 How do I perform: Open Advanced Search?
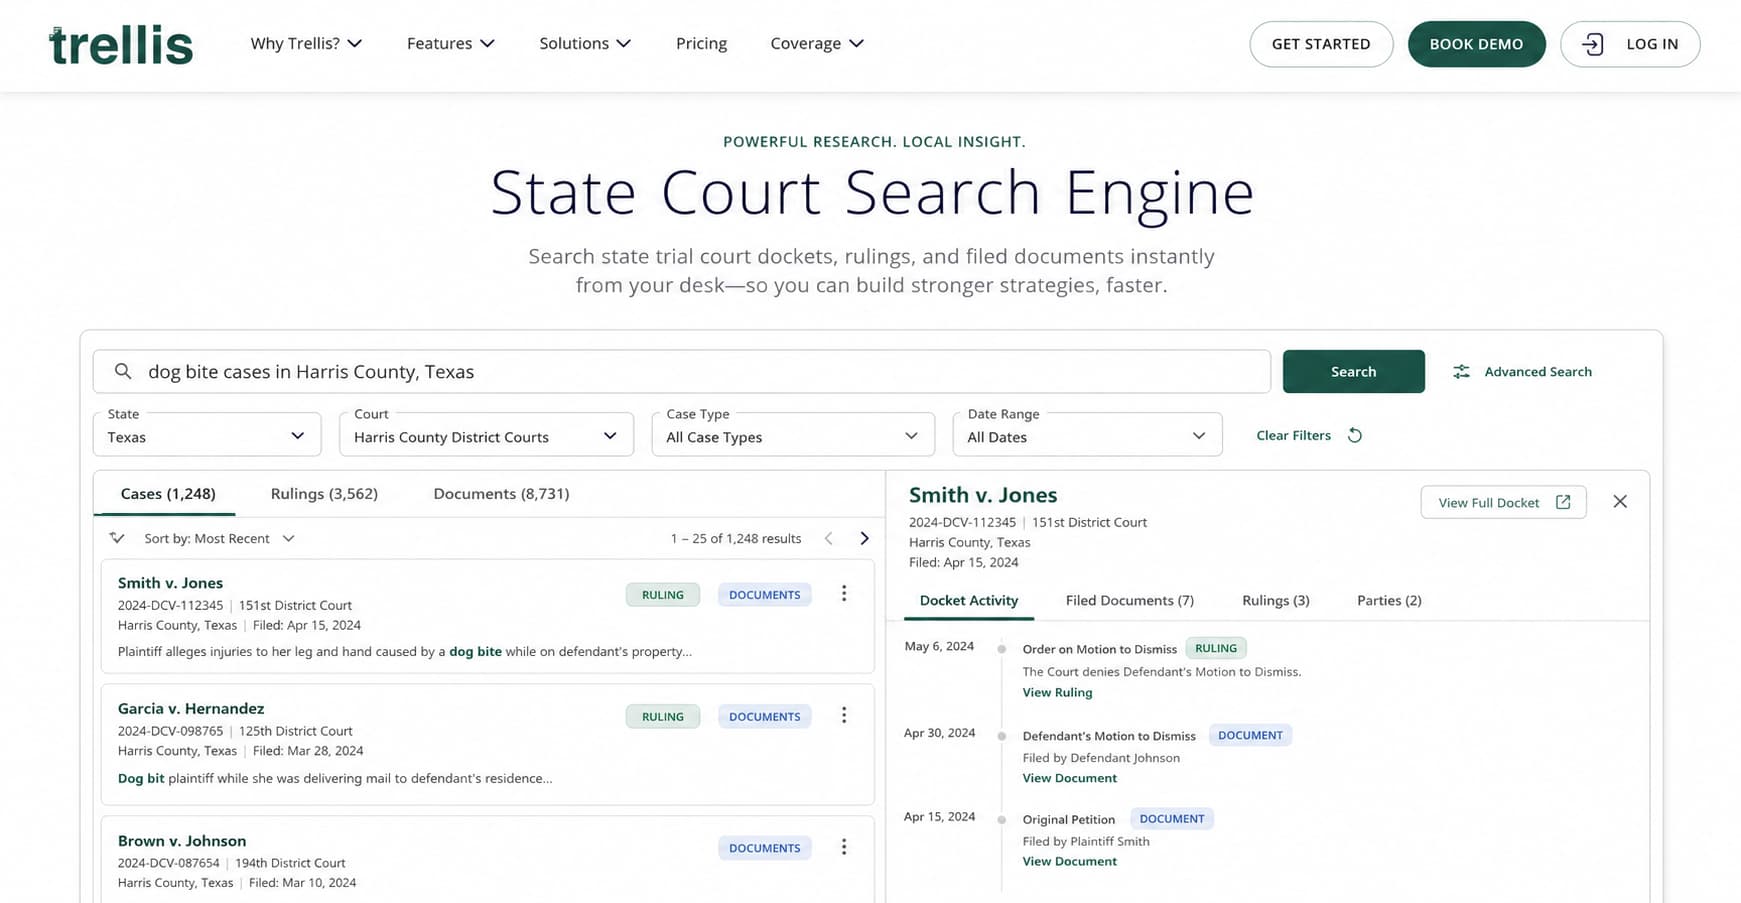tap(1522, 371)
